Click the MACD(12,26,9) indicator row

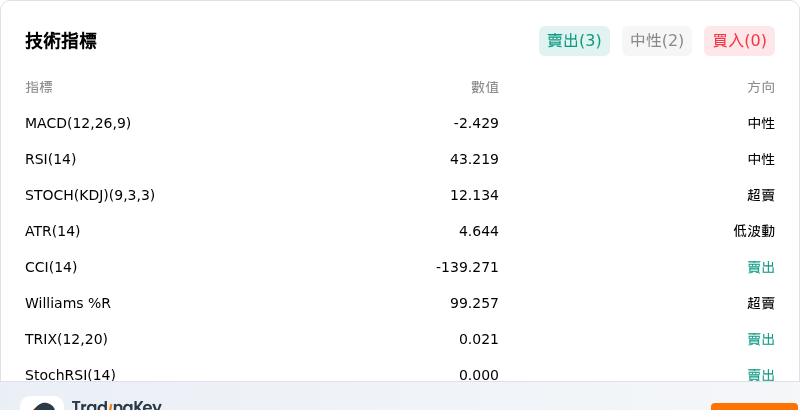click(400, 123)
